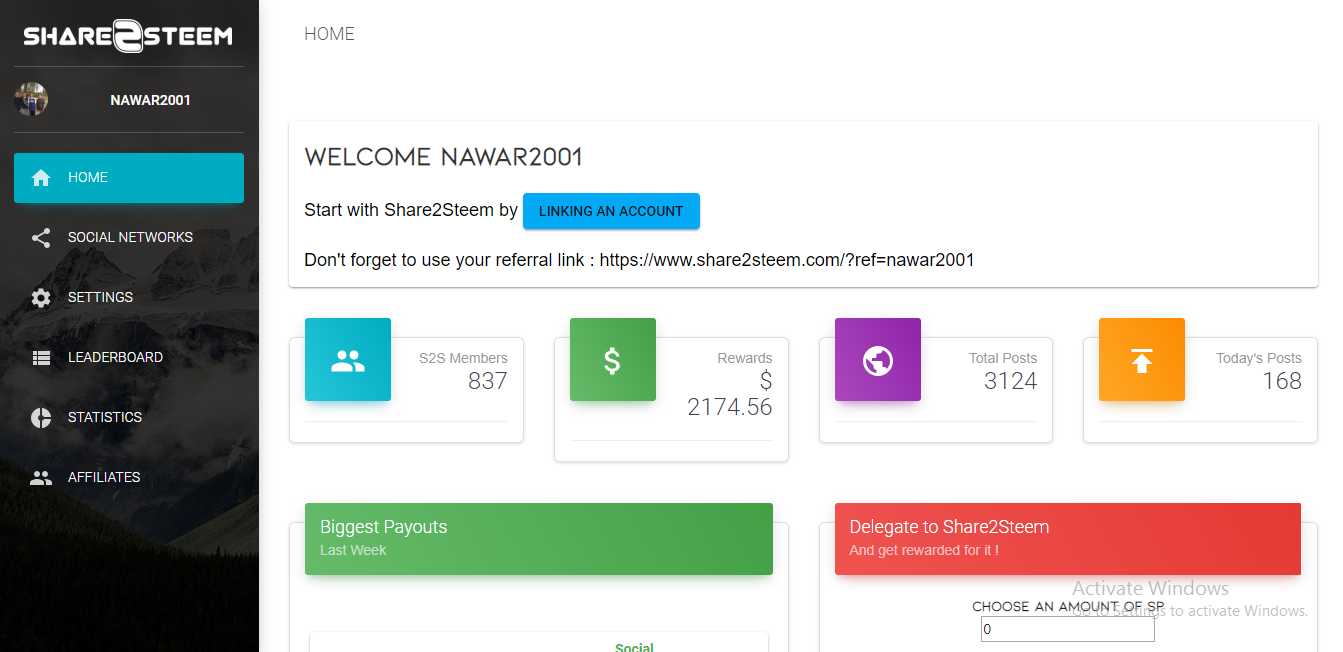Viewport: 1343px width, 652px height.
Task: Click the Settings gear icon
Action: pyautogui.click(x=41, y=298)
